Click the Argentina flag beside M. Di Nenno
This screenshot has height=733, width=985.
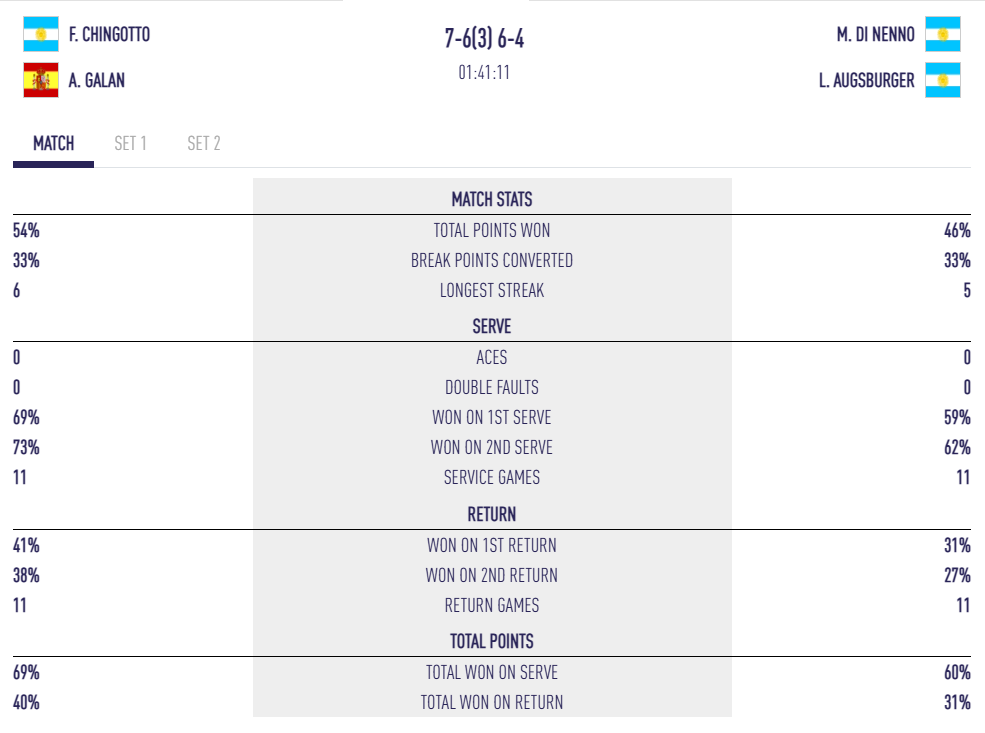coord(942,34)
